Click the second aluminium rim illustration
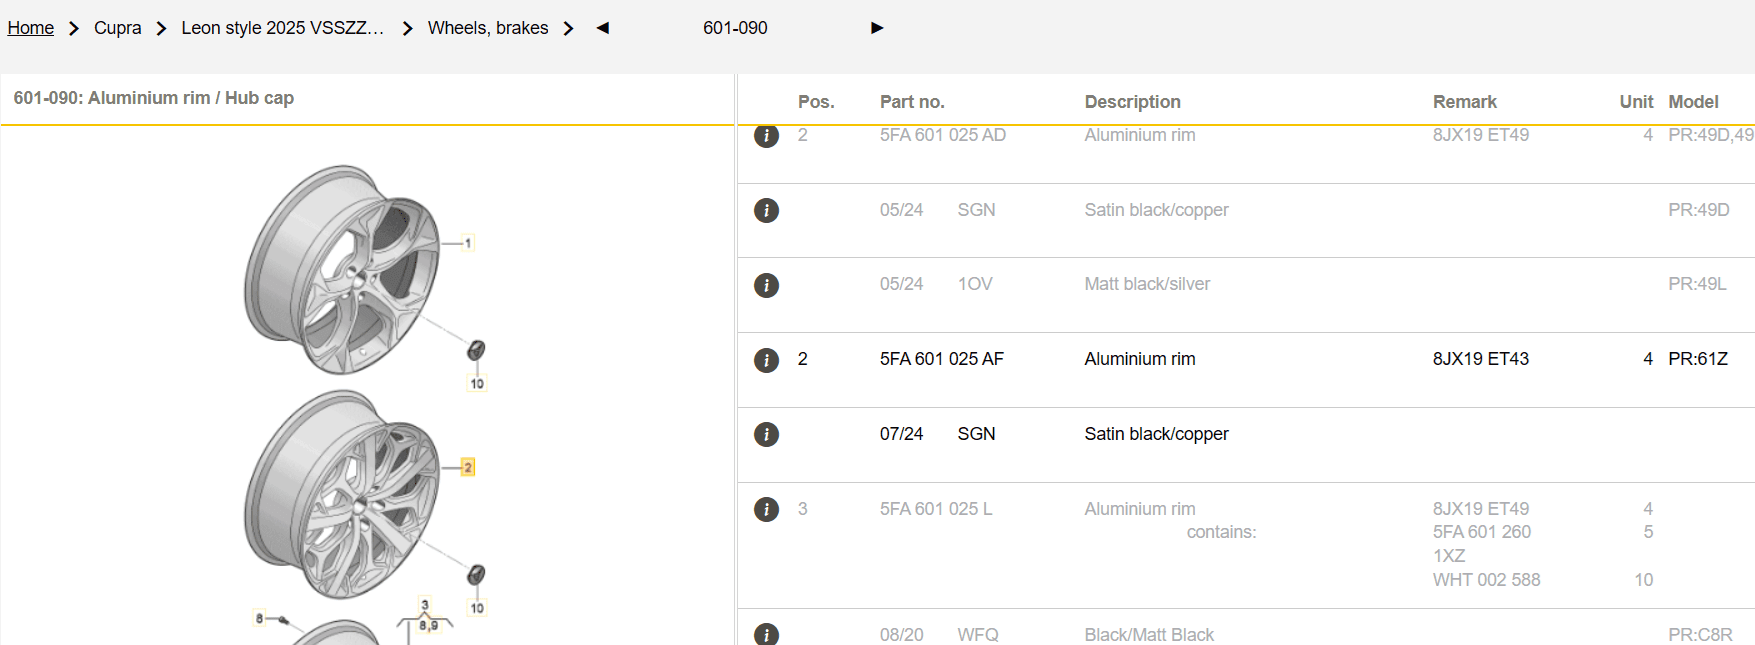The height and width of the screenshot is (645, 1755). coord(343,495)
